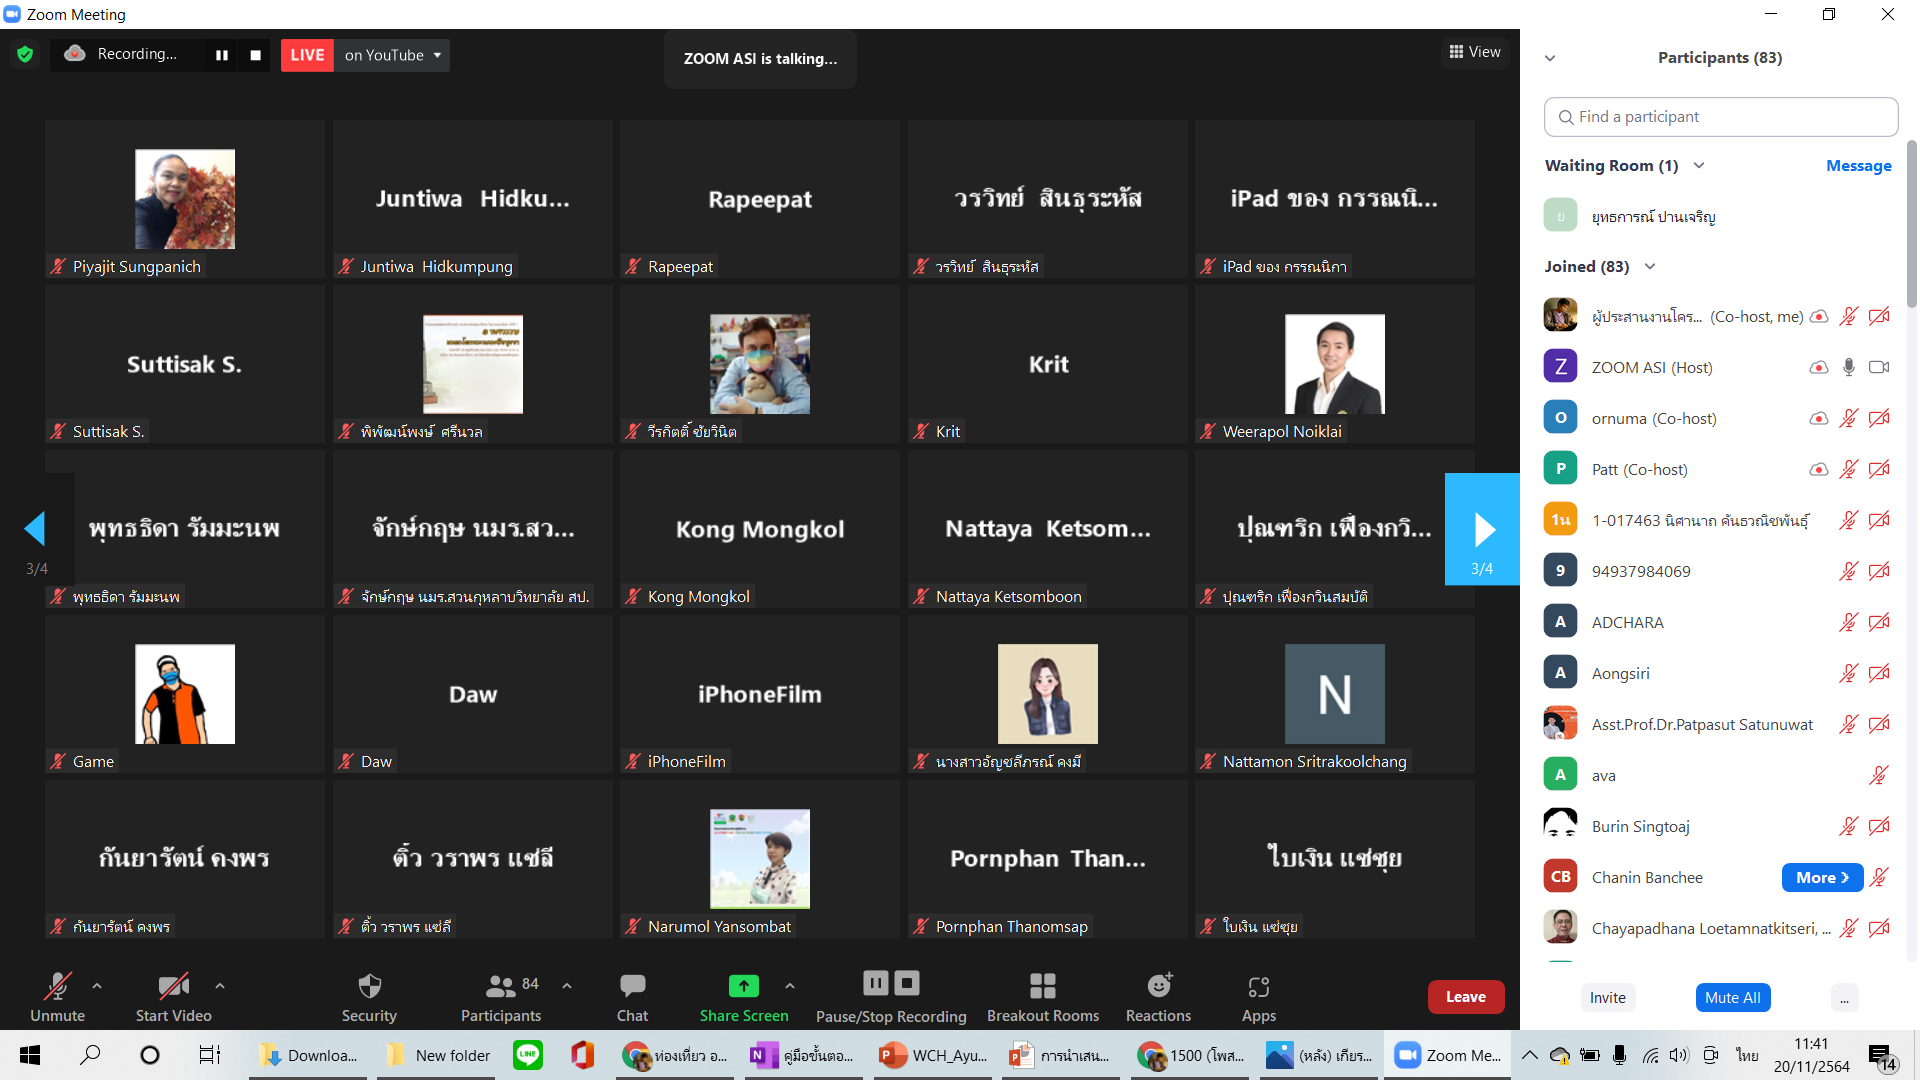Go to previous gallery page
The height and width of the screenshot is (1080, 1920).
[x=36, y=529]
